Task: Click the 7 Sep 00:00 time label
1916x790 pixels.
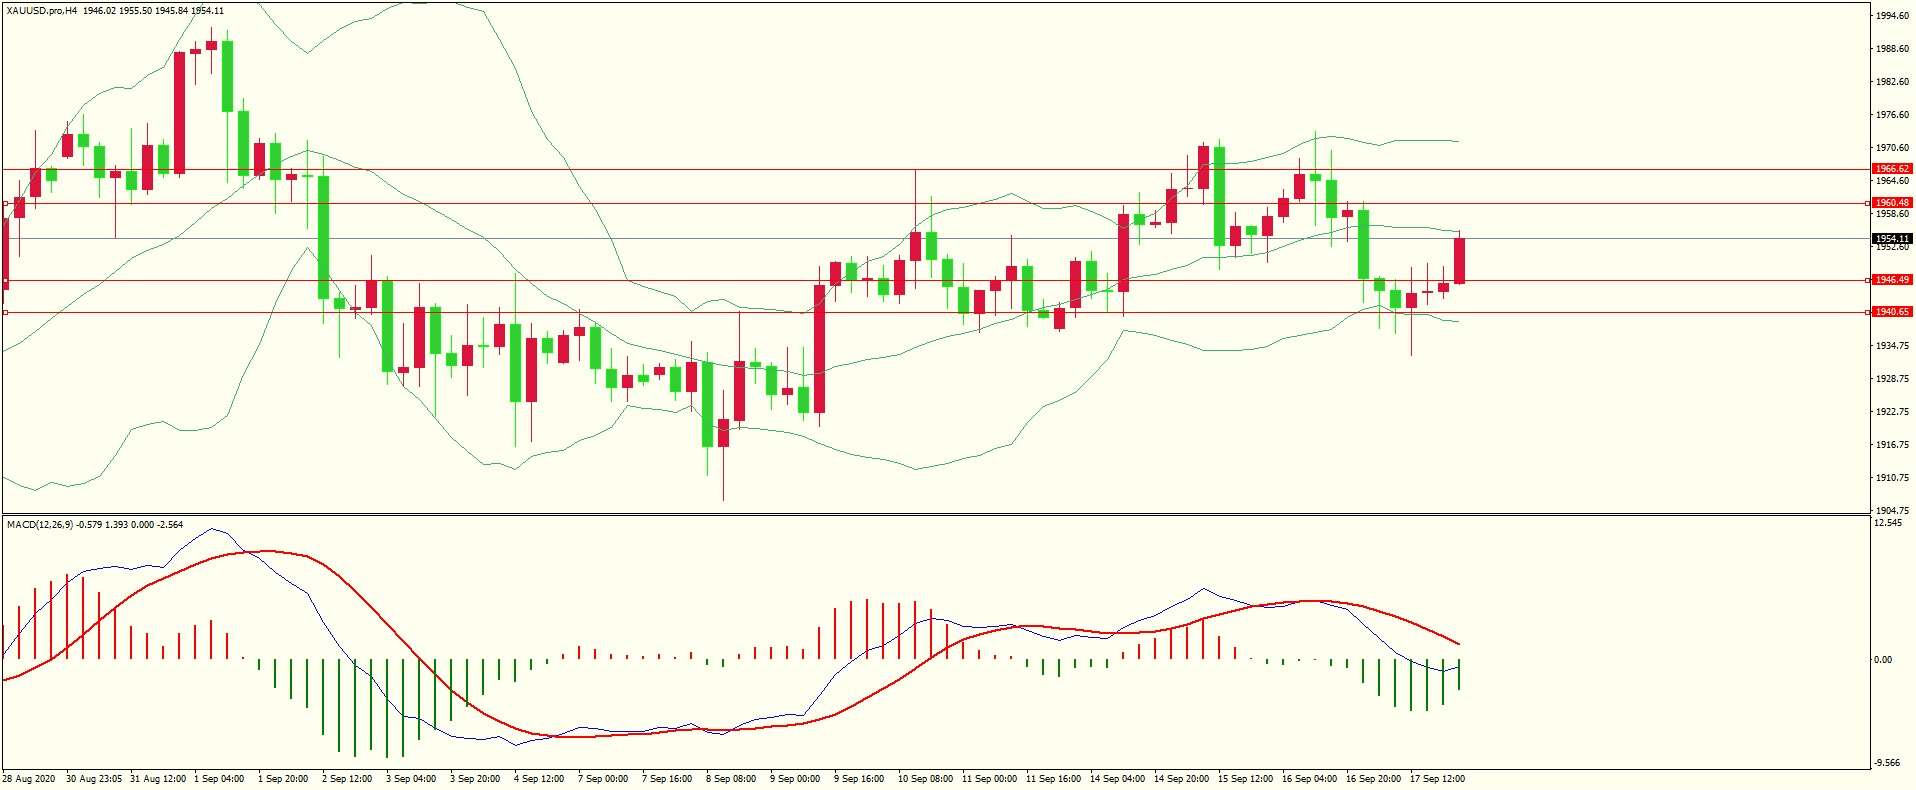Action: (x=603, y=778)
